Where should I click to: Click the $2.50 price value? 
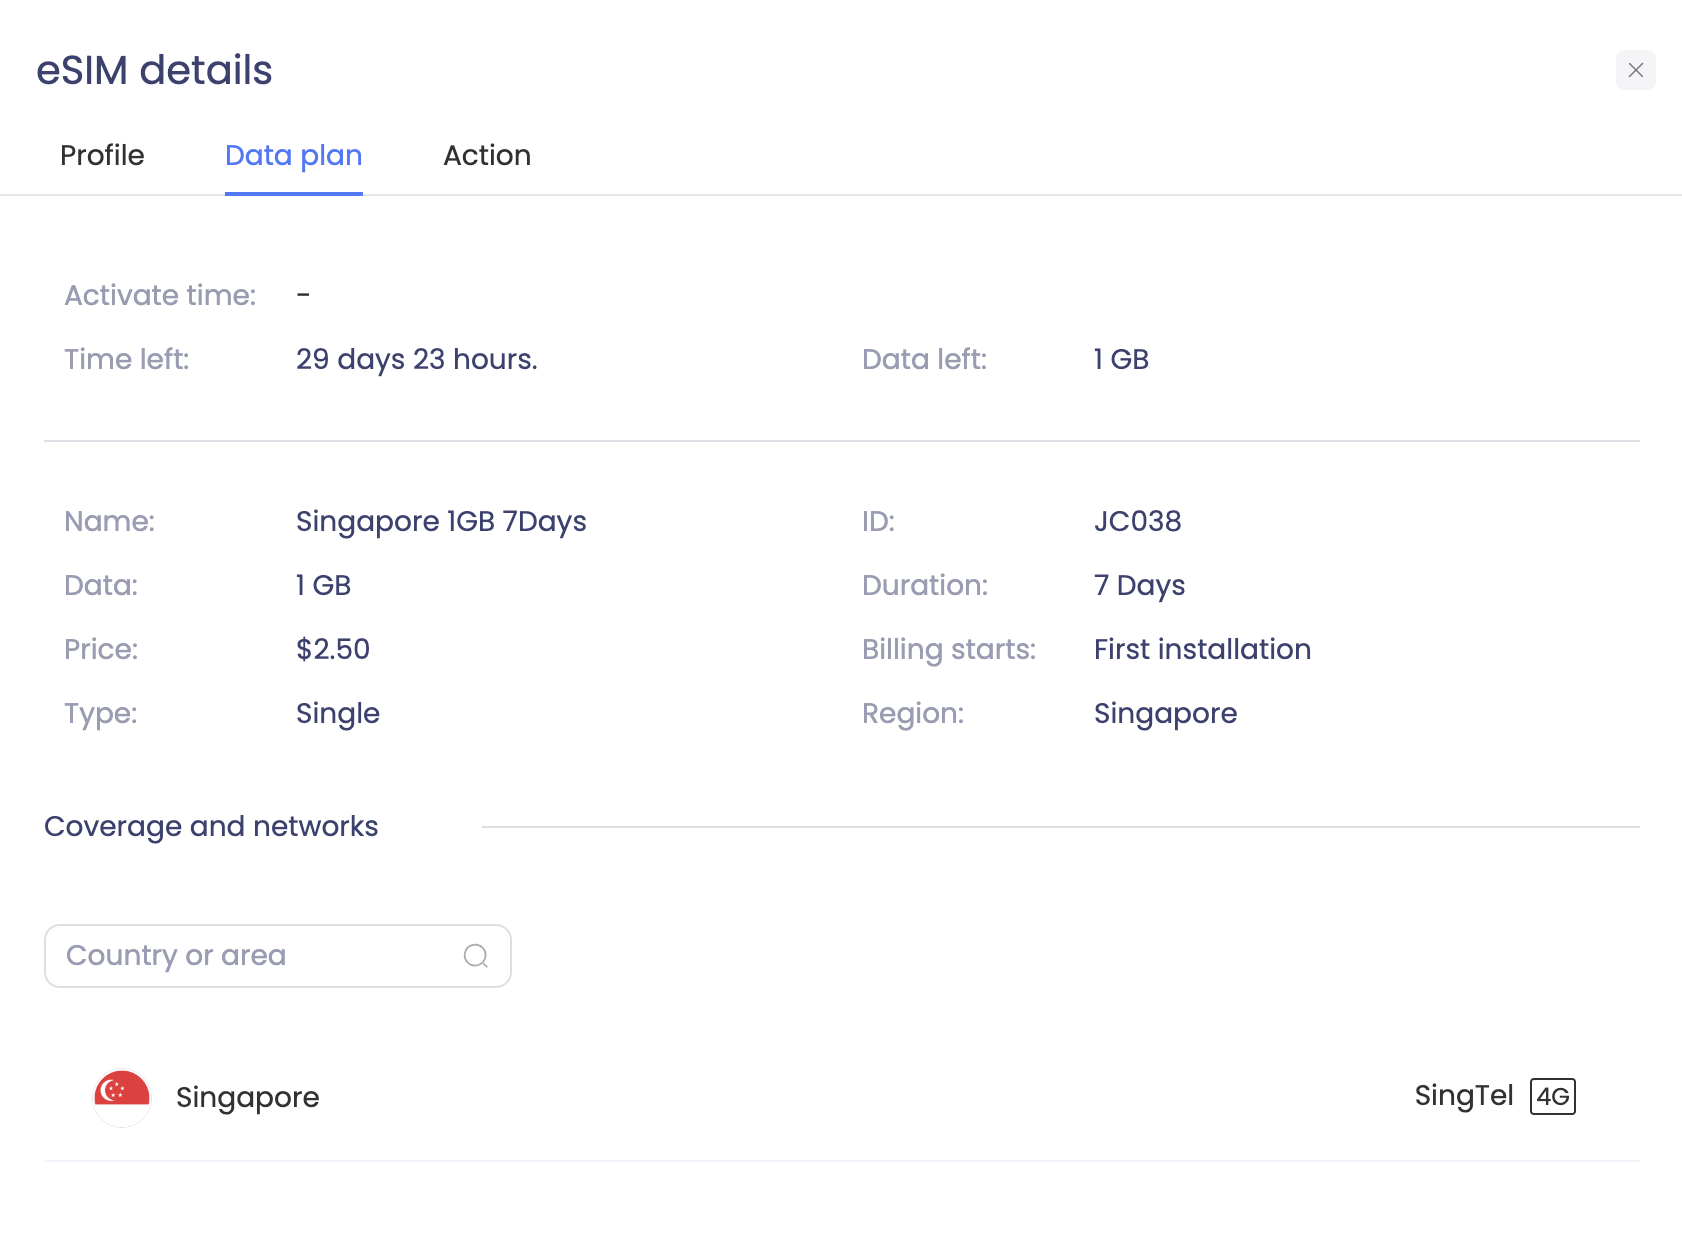click(333, 650)
